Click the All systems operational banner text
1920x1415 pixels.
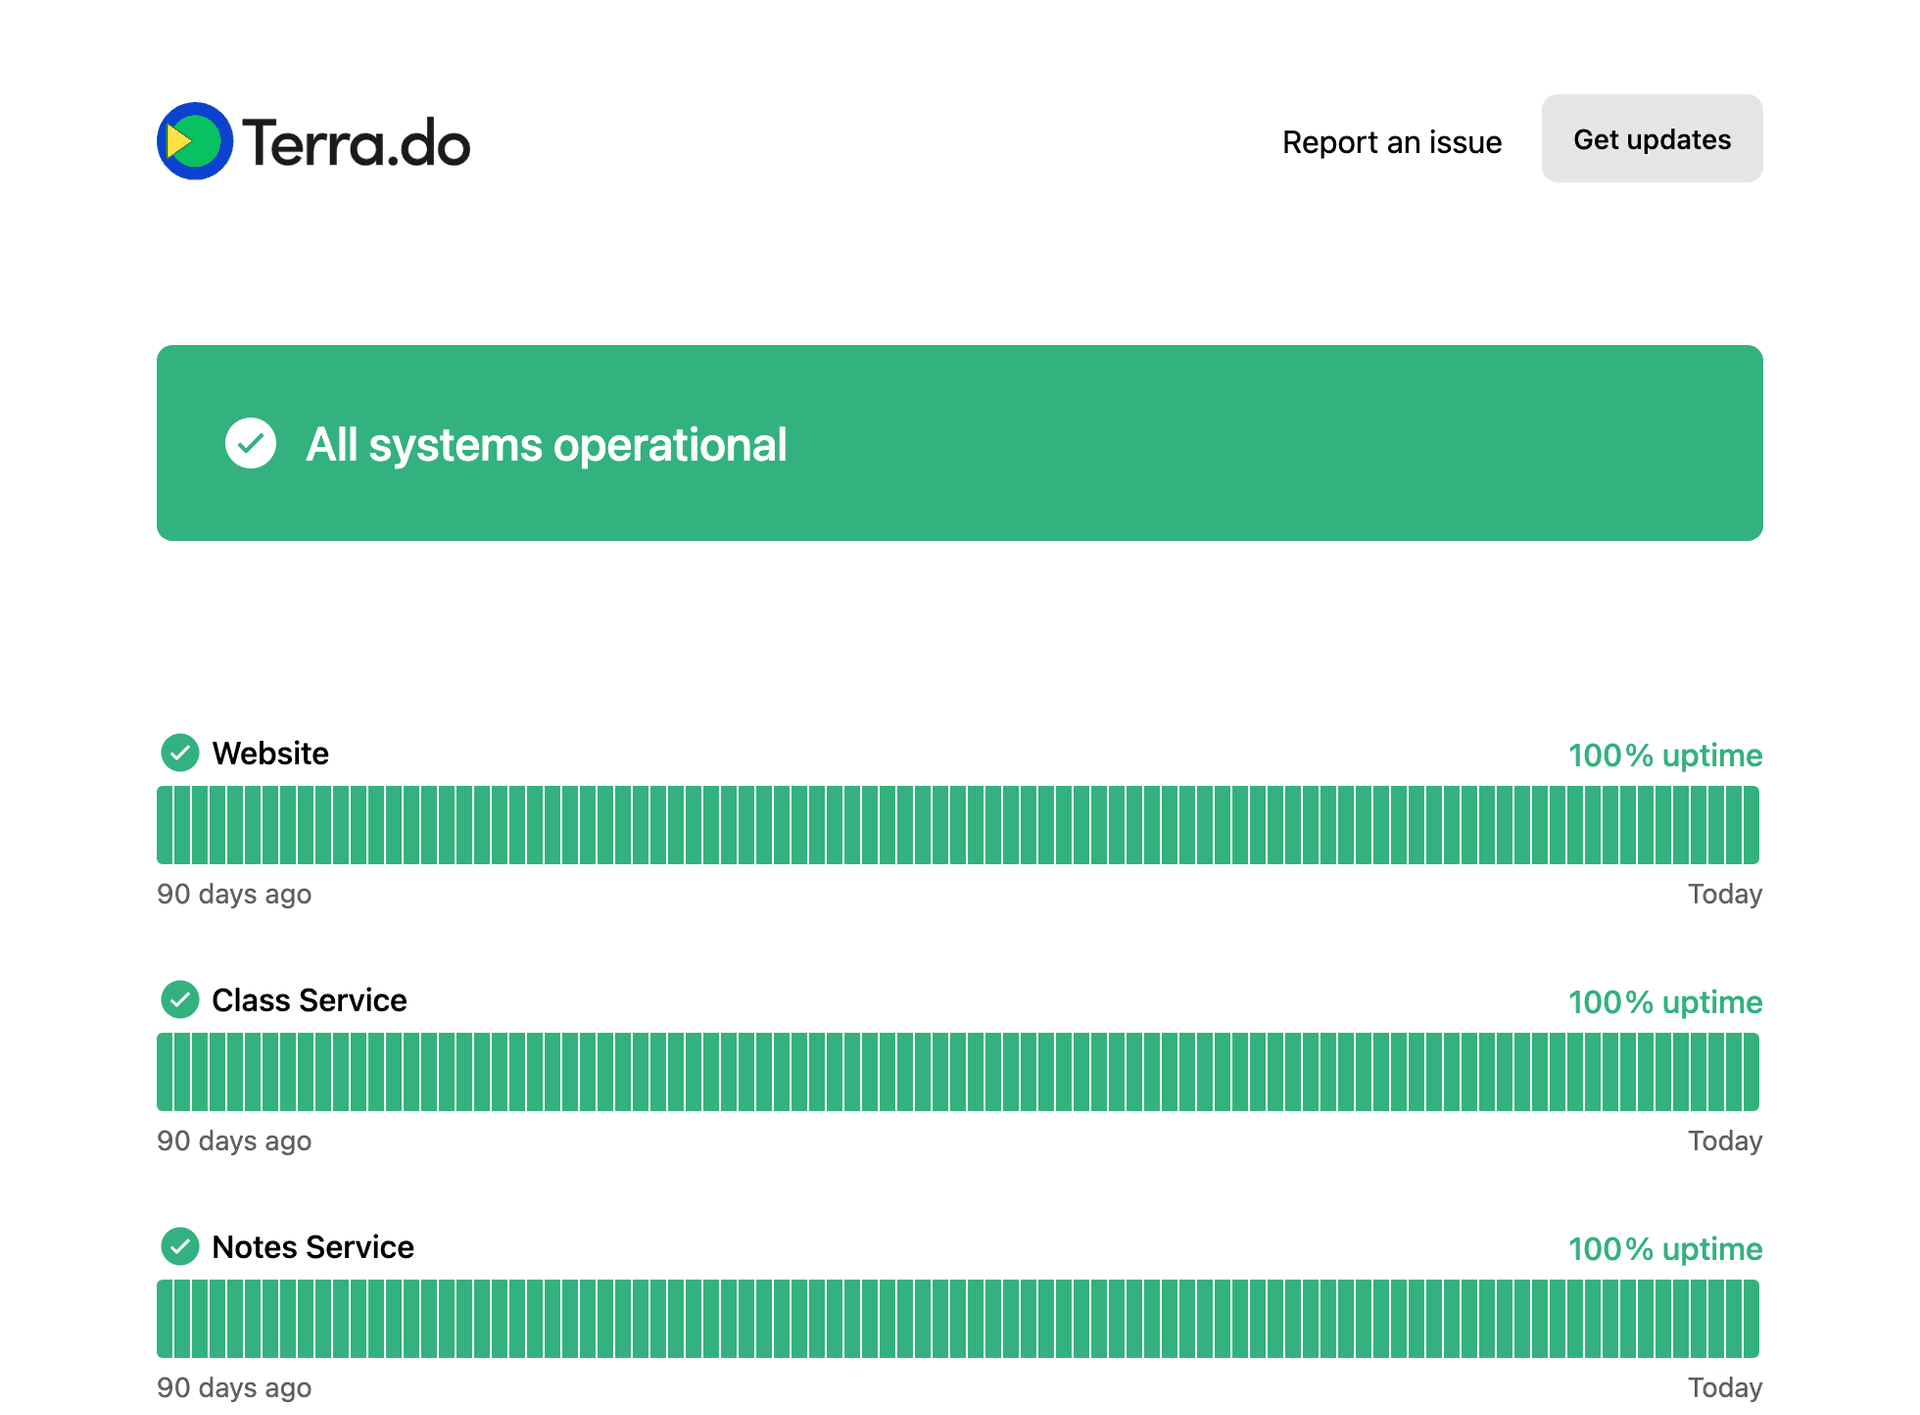click(x=546, y=445)
